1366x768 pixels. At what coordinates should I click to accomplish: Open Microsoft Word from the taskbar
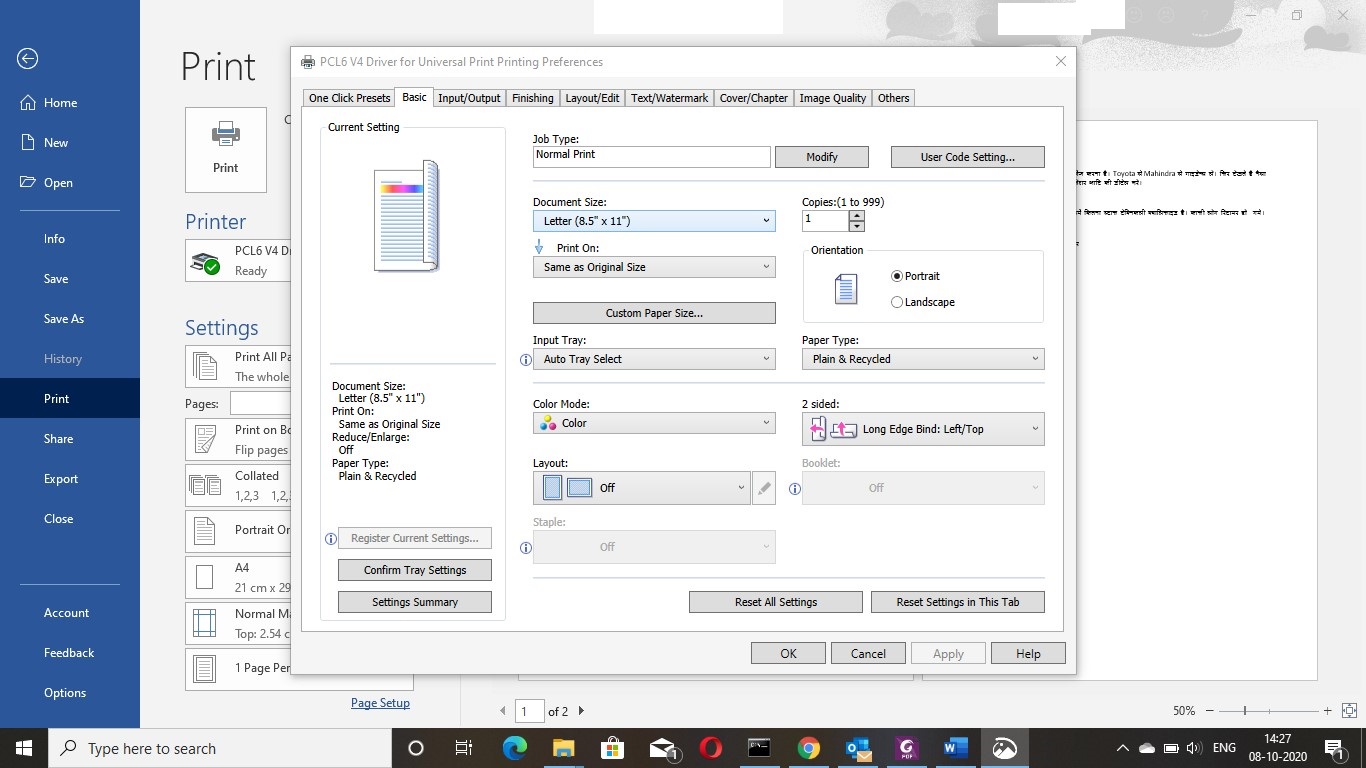tap(954, 748)
